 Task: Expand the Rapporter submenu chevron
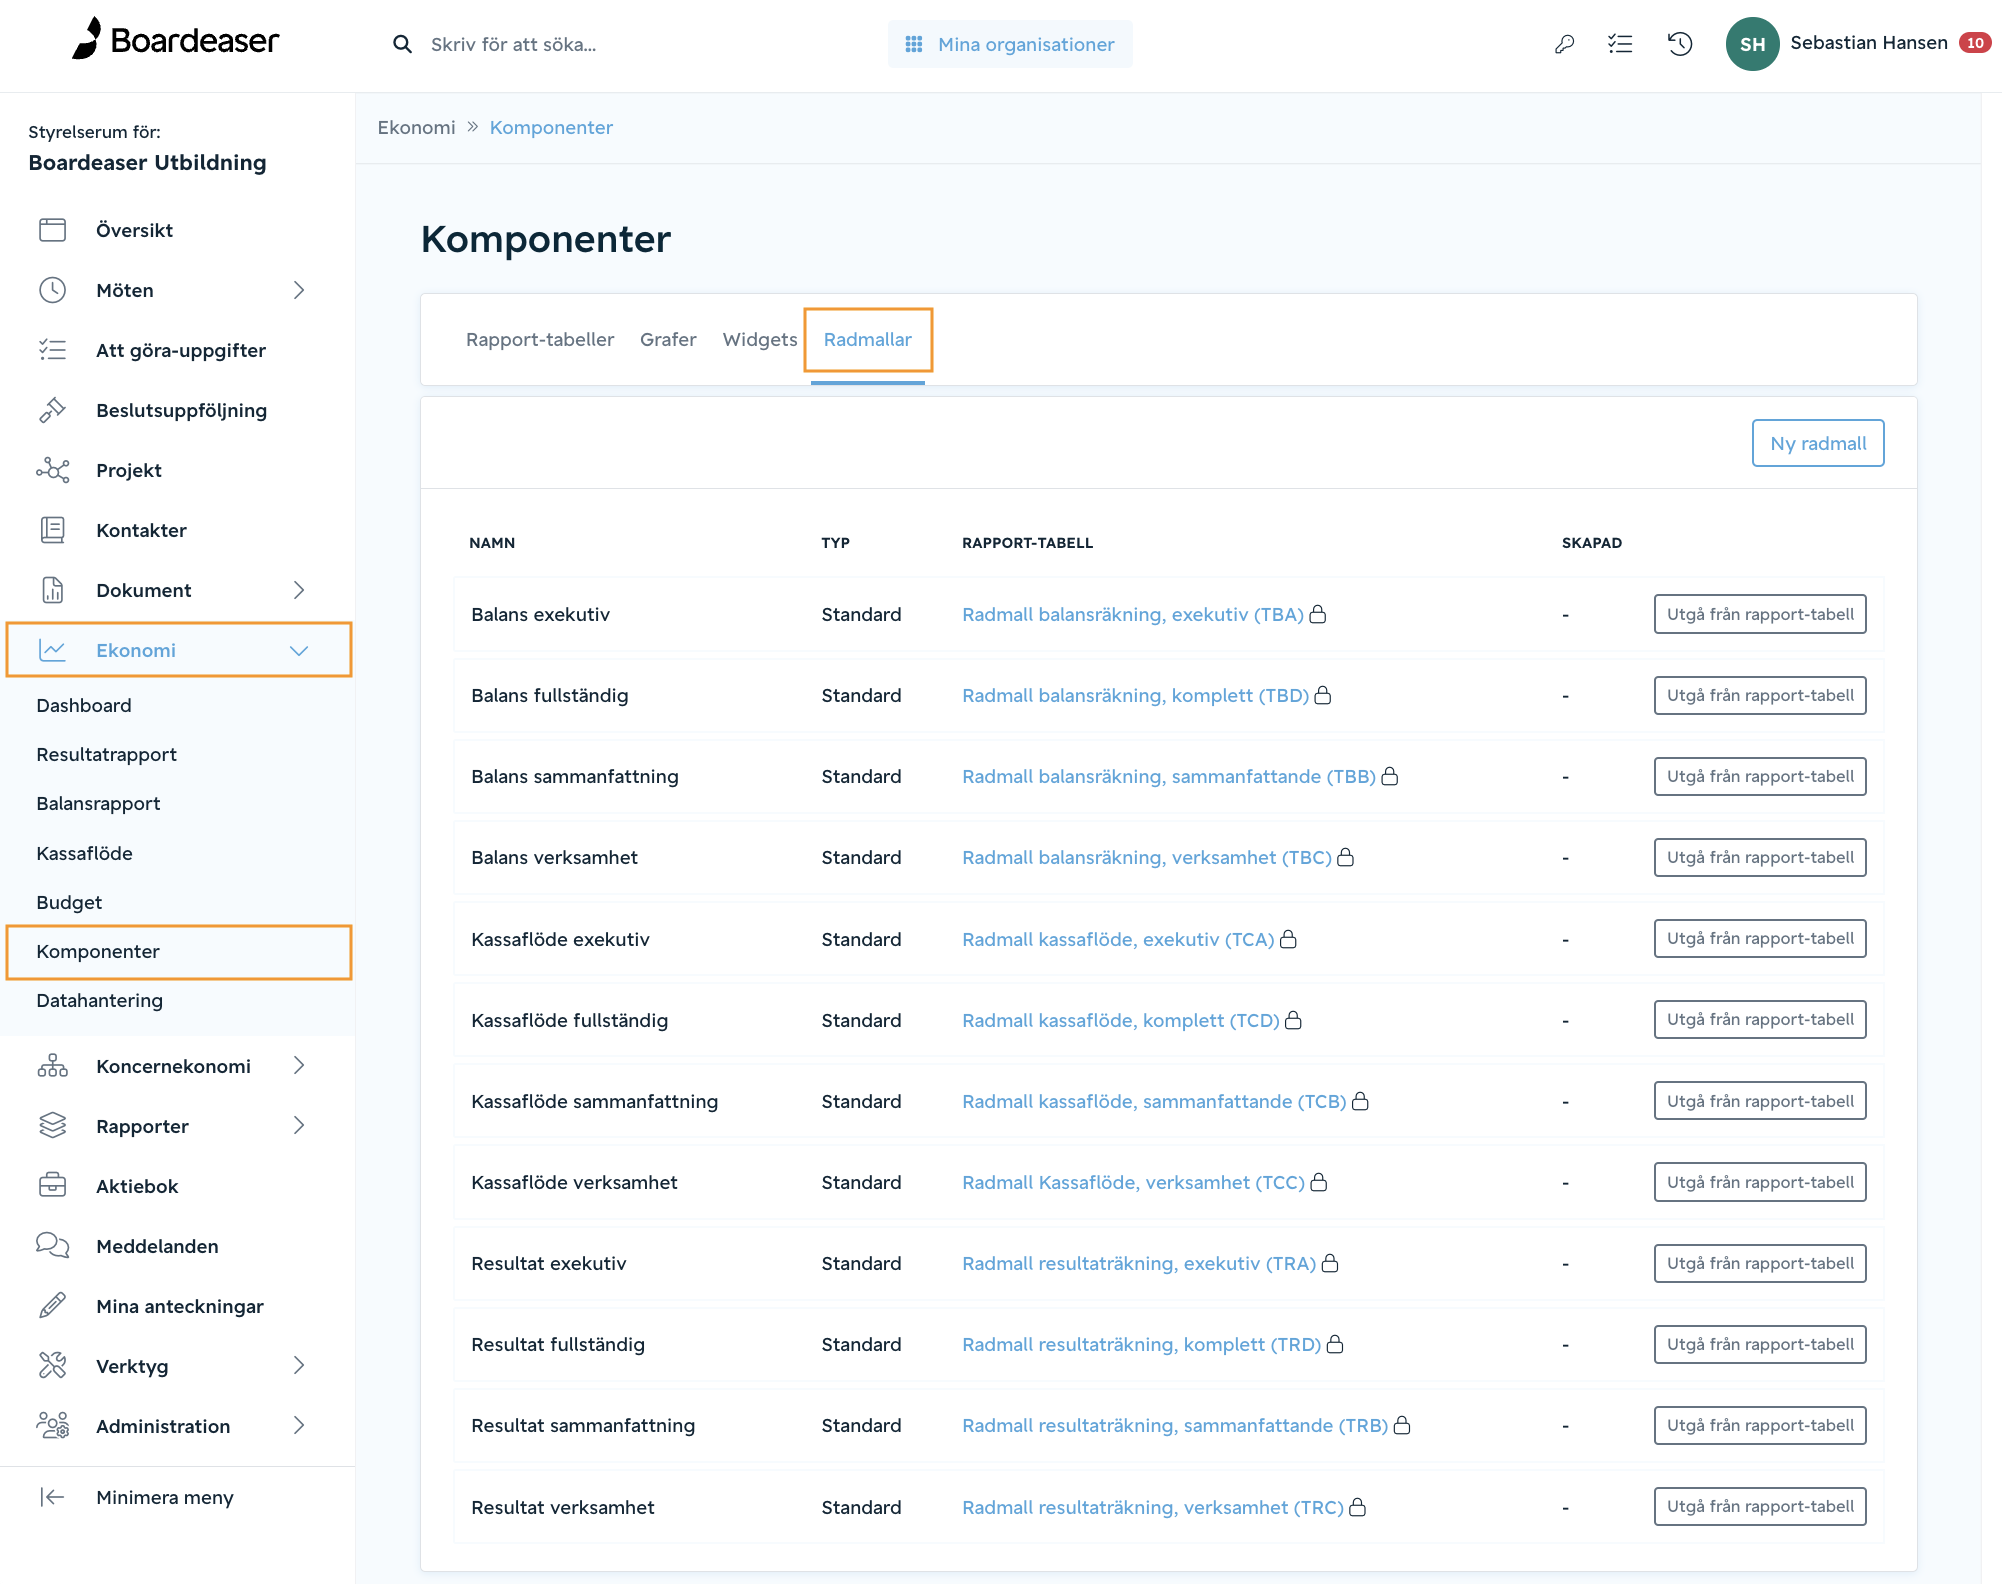click(298, 1126)
